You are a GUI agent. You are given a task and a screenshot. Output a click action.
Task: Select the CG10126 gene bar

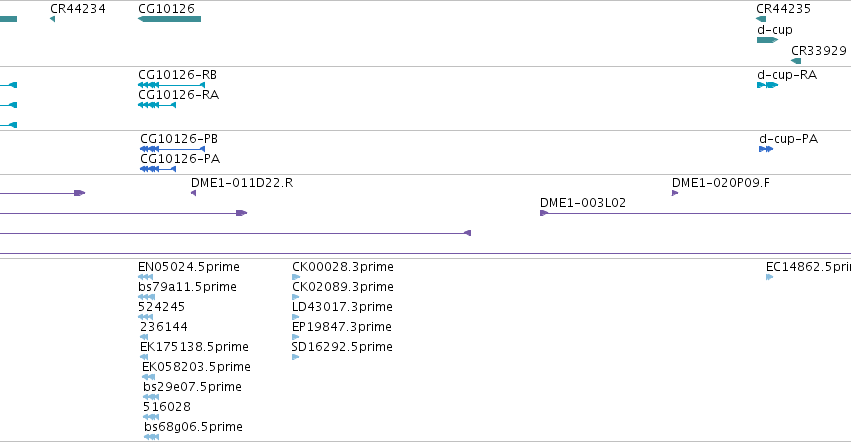tap(169, 19)
